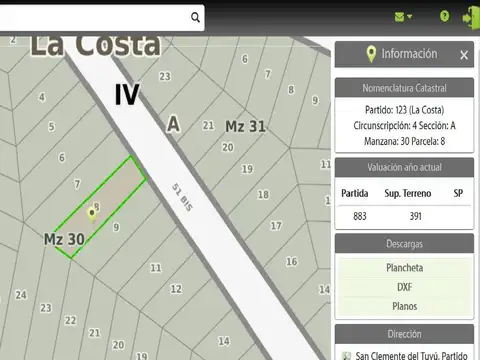The height and width of the screenshot is (360, 480).
Task: Select the Sup. Terreno value 391
Action: point(416,216)
